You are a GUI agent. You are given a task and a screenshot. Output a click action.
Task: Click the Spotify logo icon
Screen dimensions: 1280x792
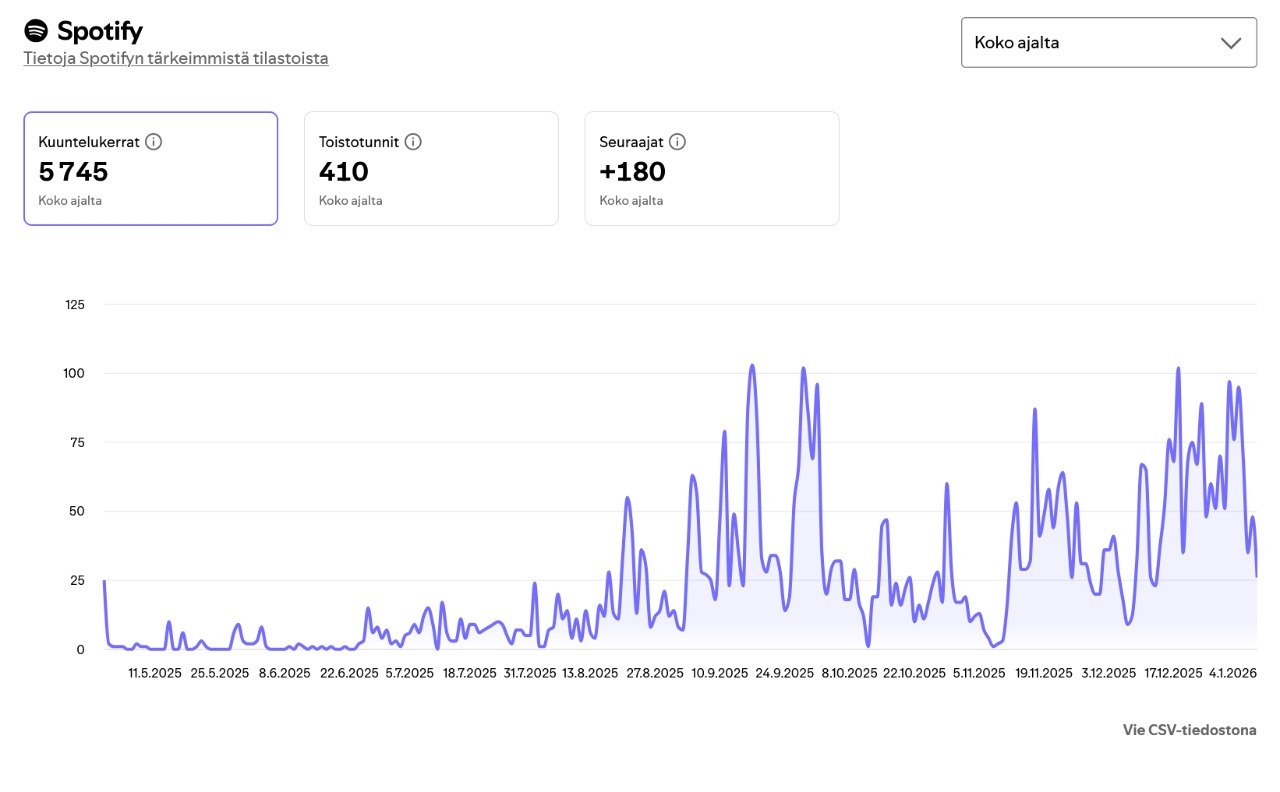[x=36, y=31]
